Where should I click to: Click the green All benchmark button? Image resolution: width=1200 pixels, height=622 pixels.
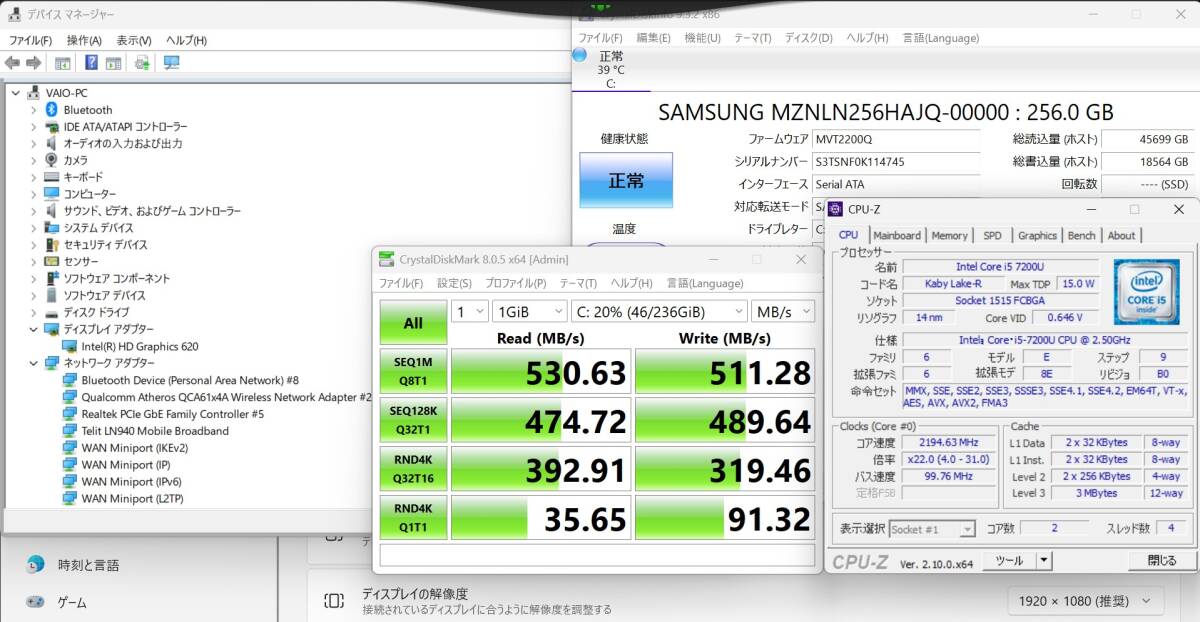[x=412, y=323]
